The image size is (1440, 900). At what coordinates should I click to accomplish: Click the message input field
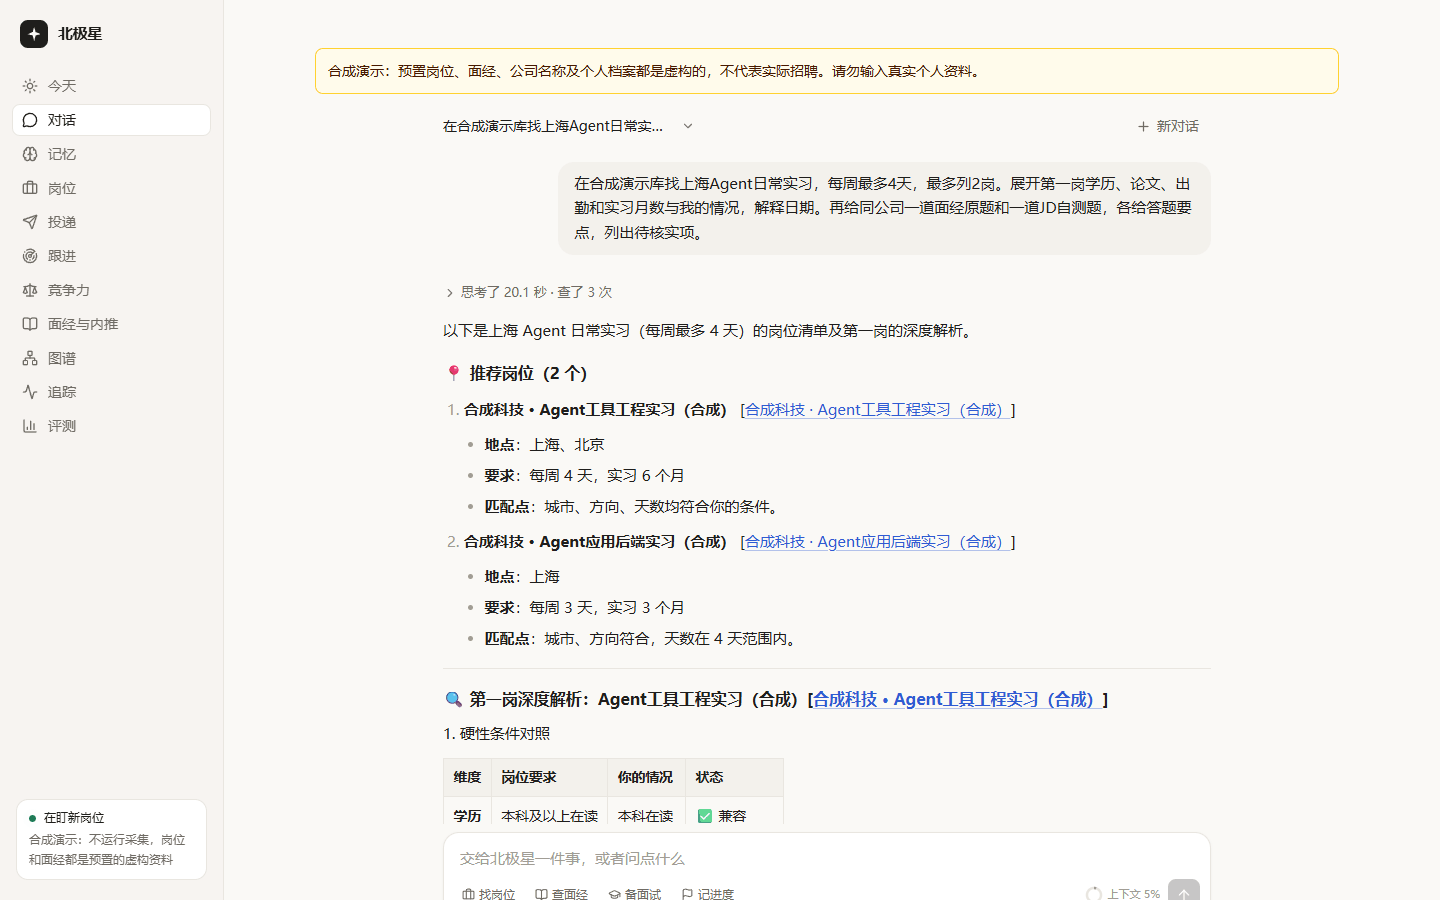click(826, 858)
